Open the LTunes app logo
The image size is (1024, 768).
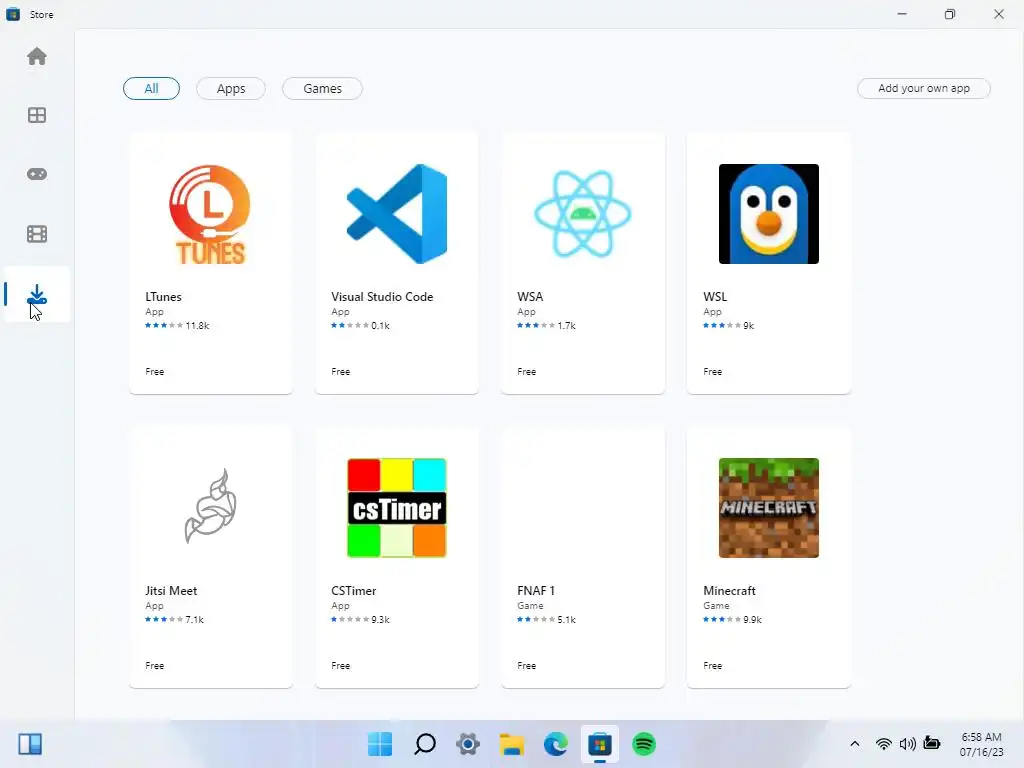click(x=210, y=214)
